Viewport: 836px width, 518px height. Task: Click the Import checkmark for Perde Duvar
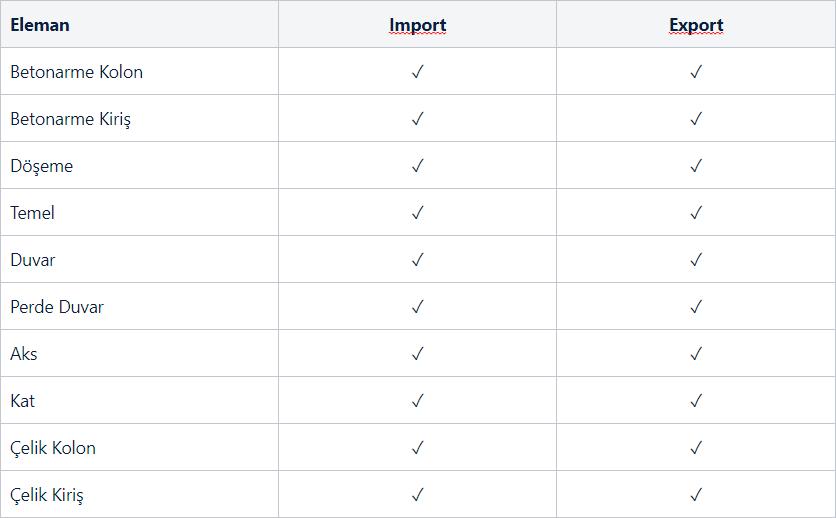418,307
